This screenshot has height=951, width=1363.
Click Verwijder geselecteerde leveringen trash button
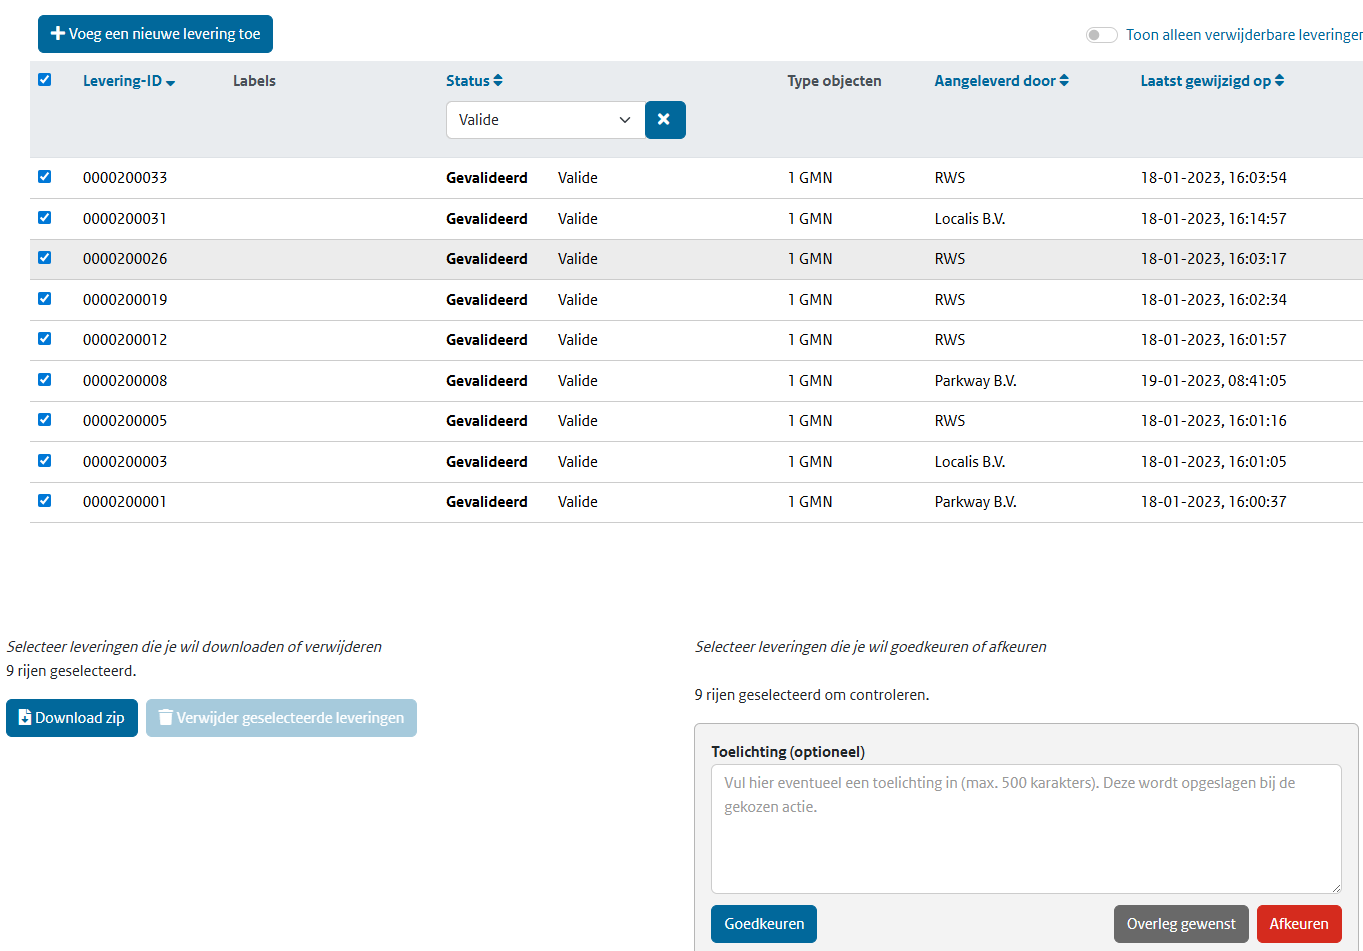pos(281,718)
